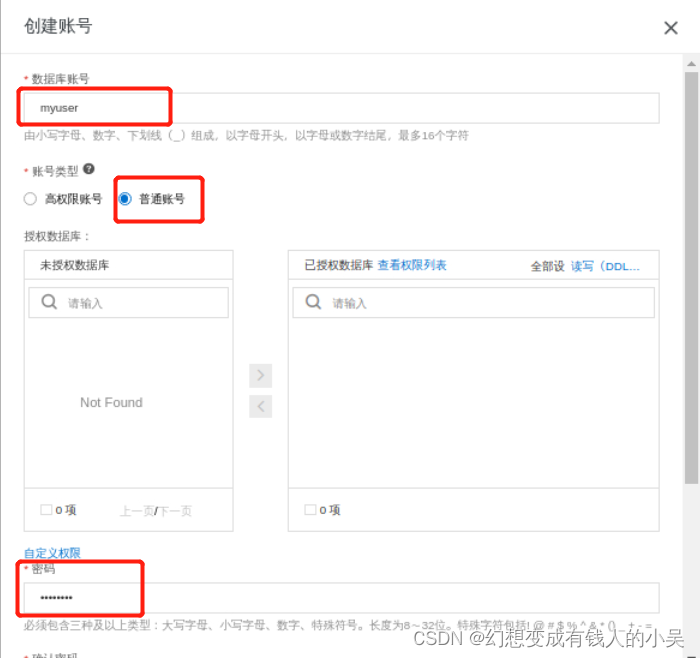Click the magnifier icon in 已授权数据库 search
This screenshot has height=658, width=700.
pyautogui.click(x=313, y=302)
